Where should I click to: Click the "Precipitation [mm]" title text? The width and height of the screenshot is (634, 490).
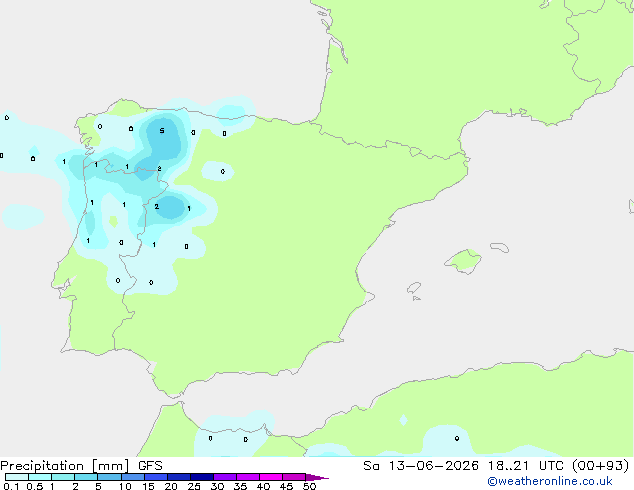tap(64, 466)
